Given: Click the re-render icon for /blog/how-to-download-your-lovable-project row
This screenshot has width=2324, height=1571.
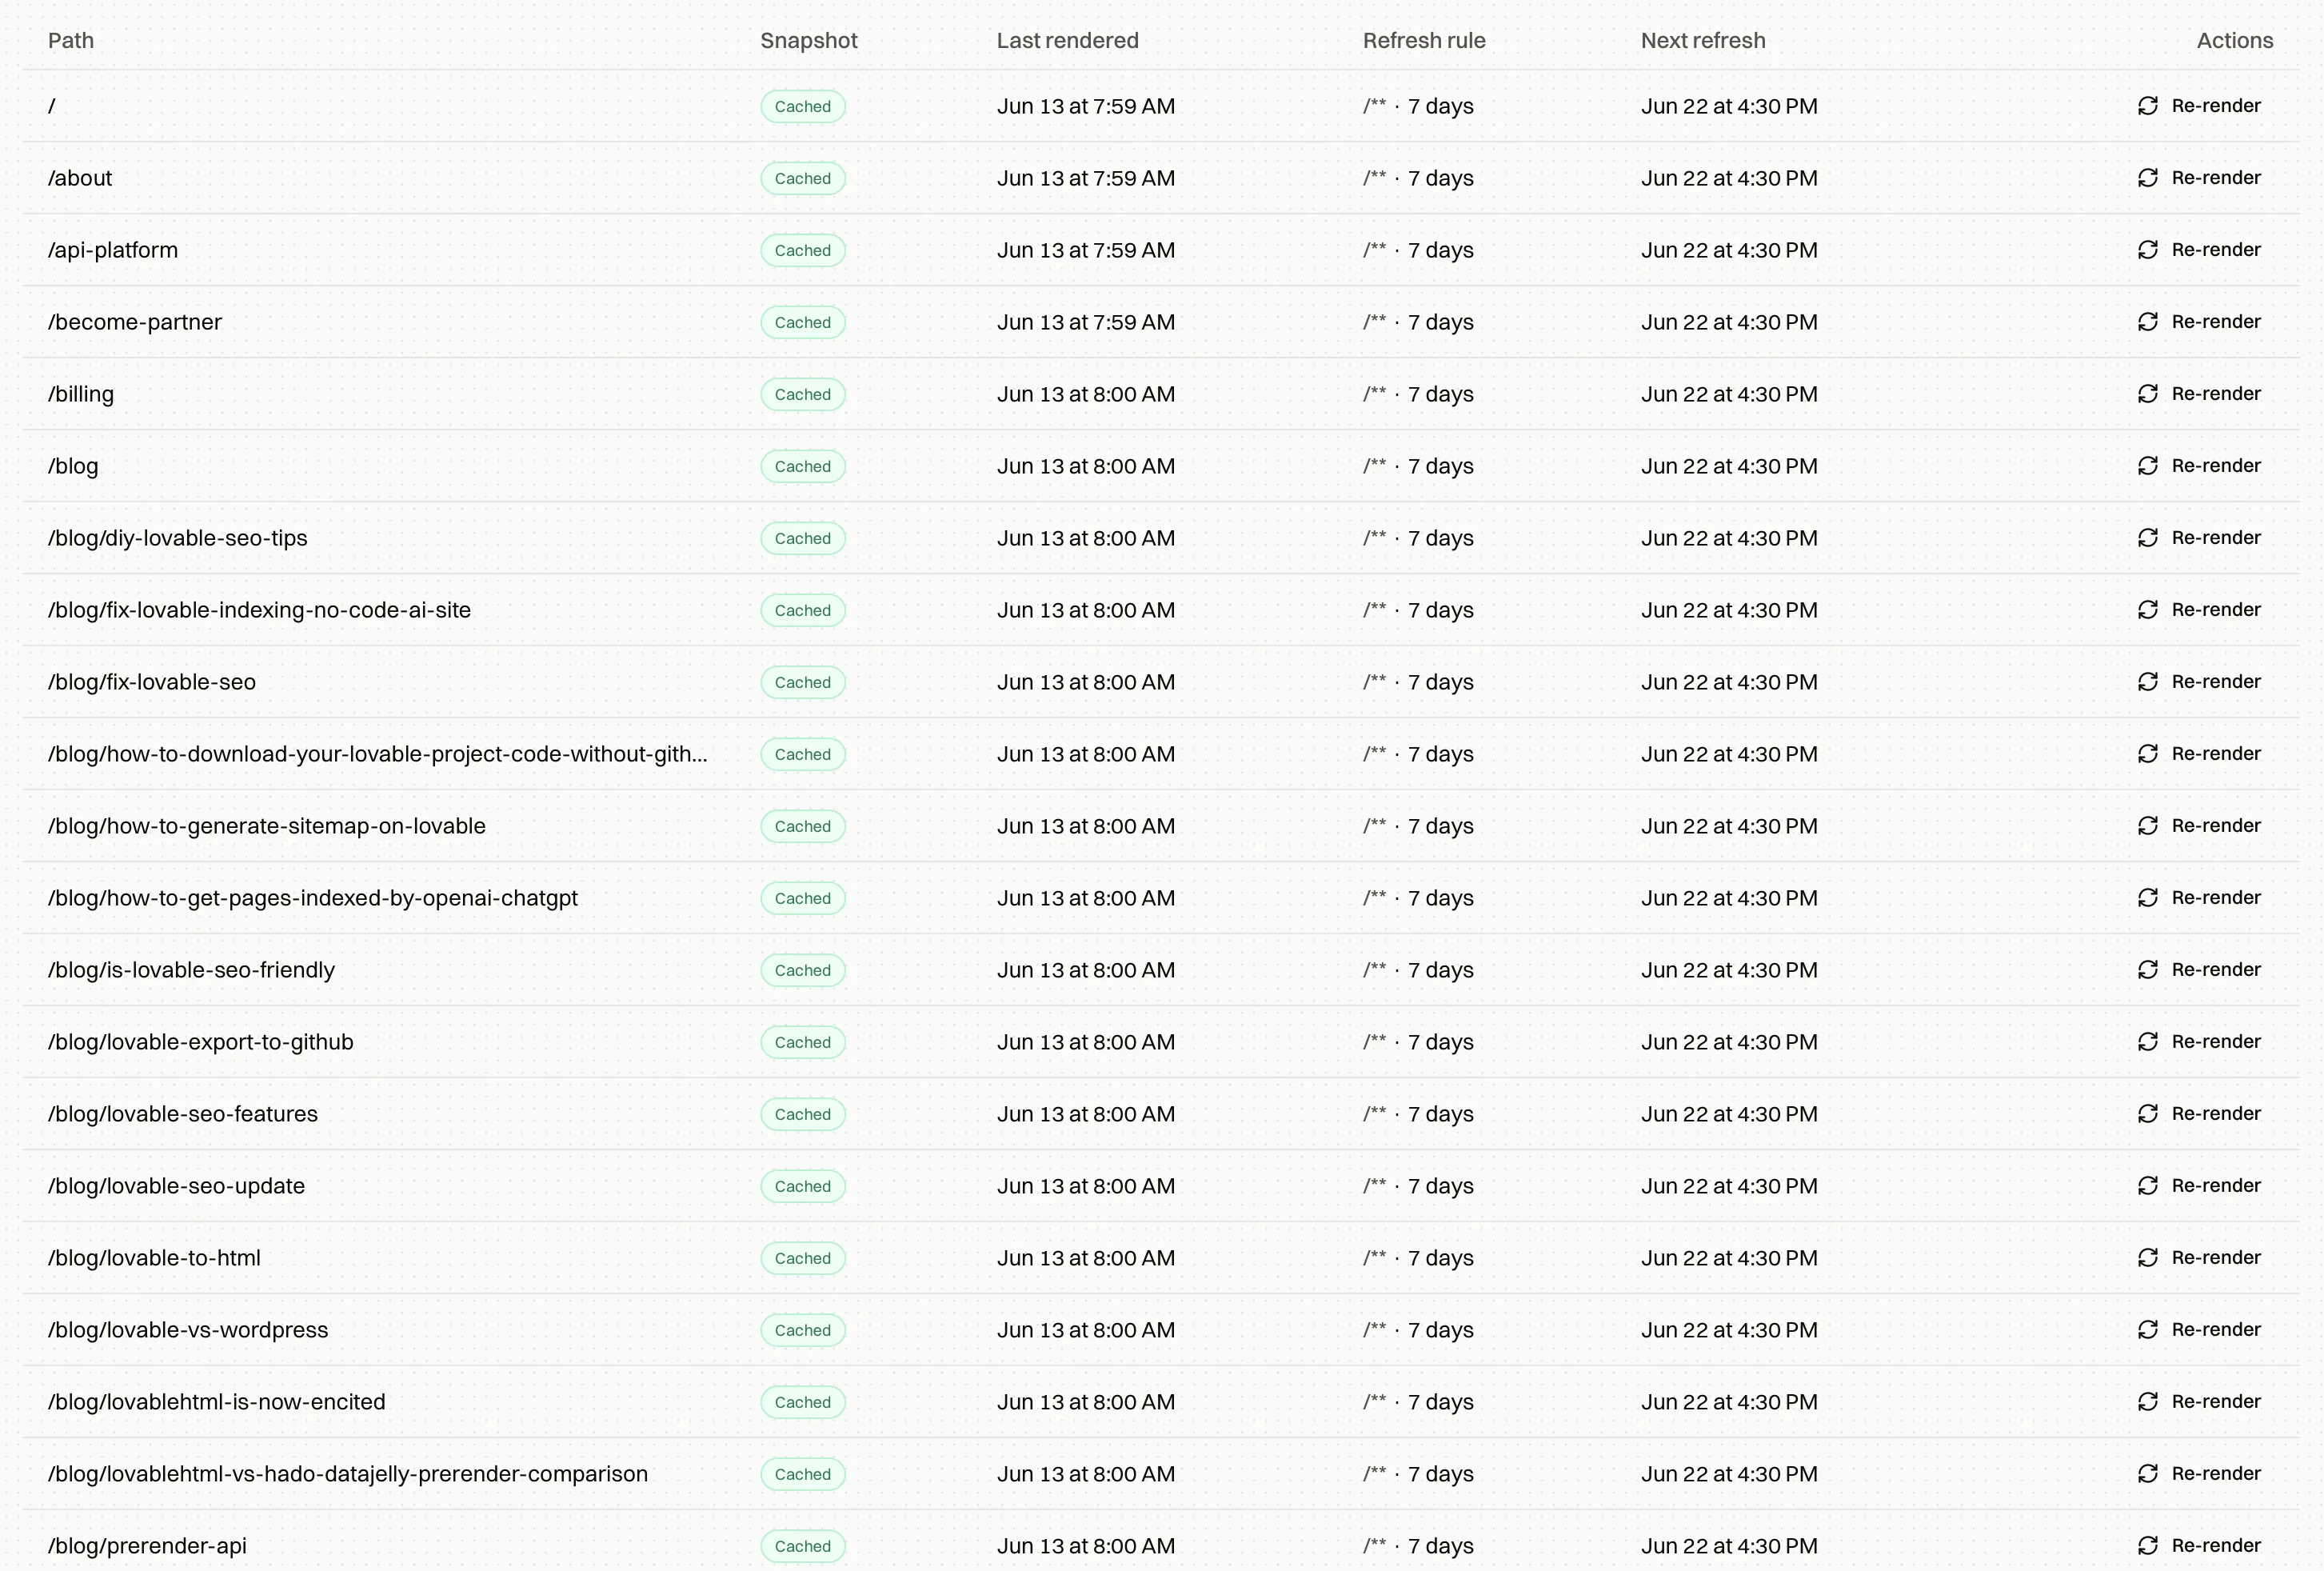Looking at the screenshot, I should point(2147,754).
